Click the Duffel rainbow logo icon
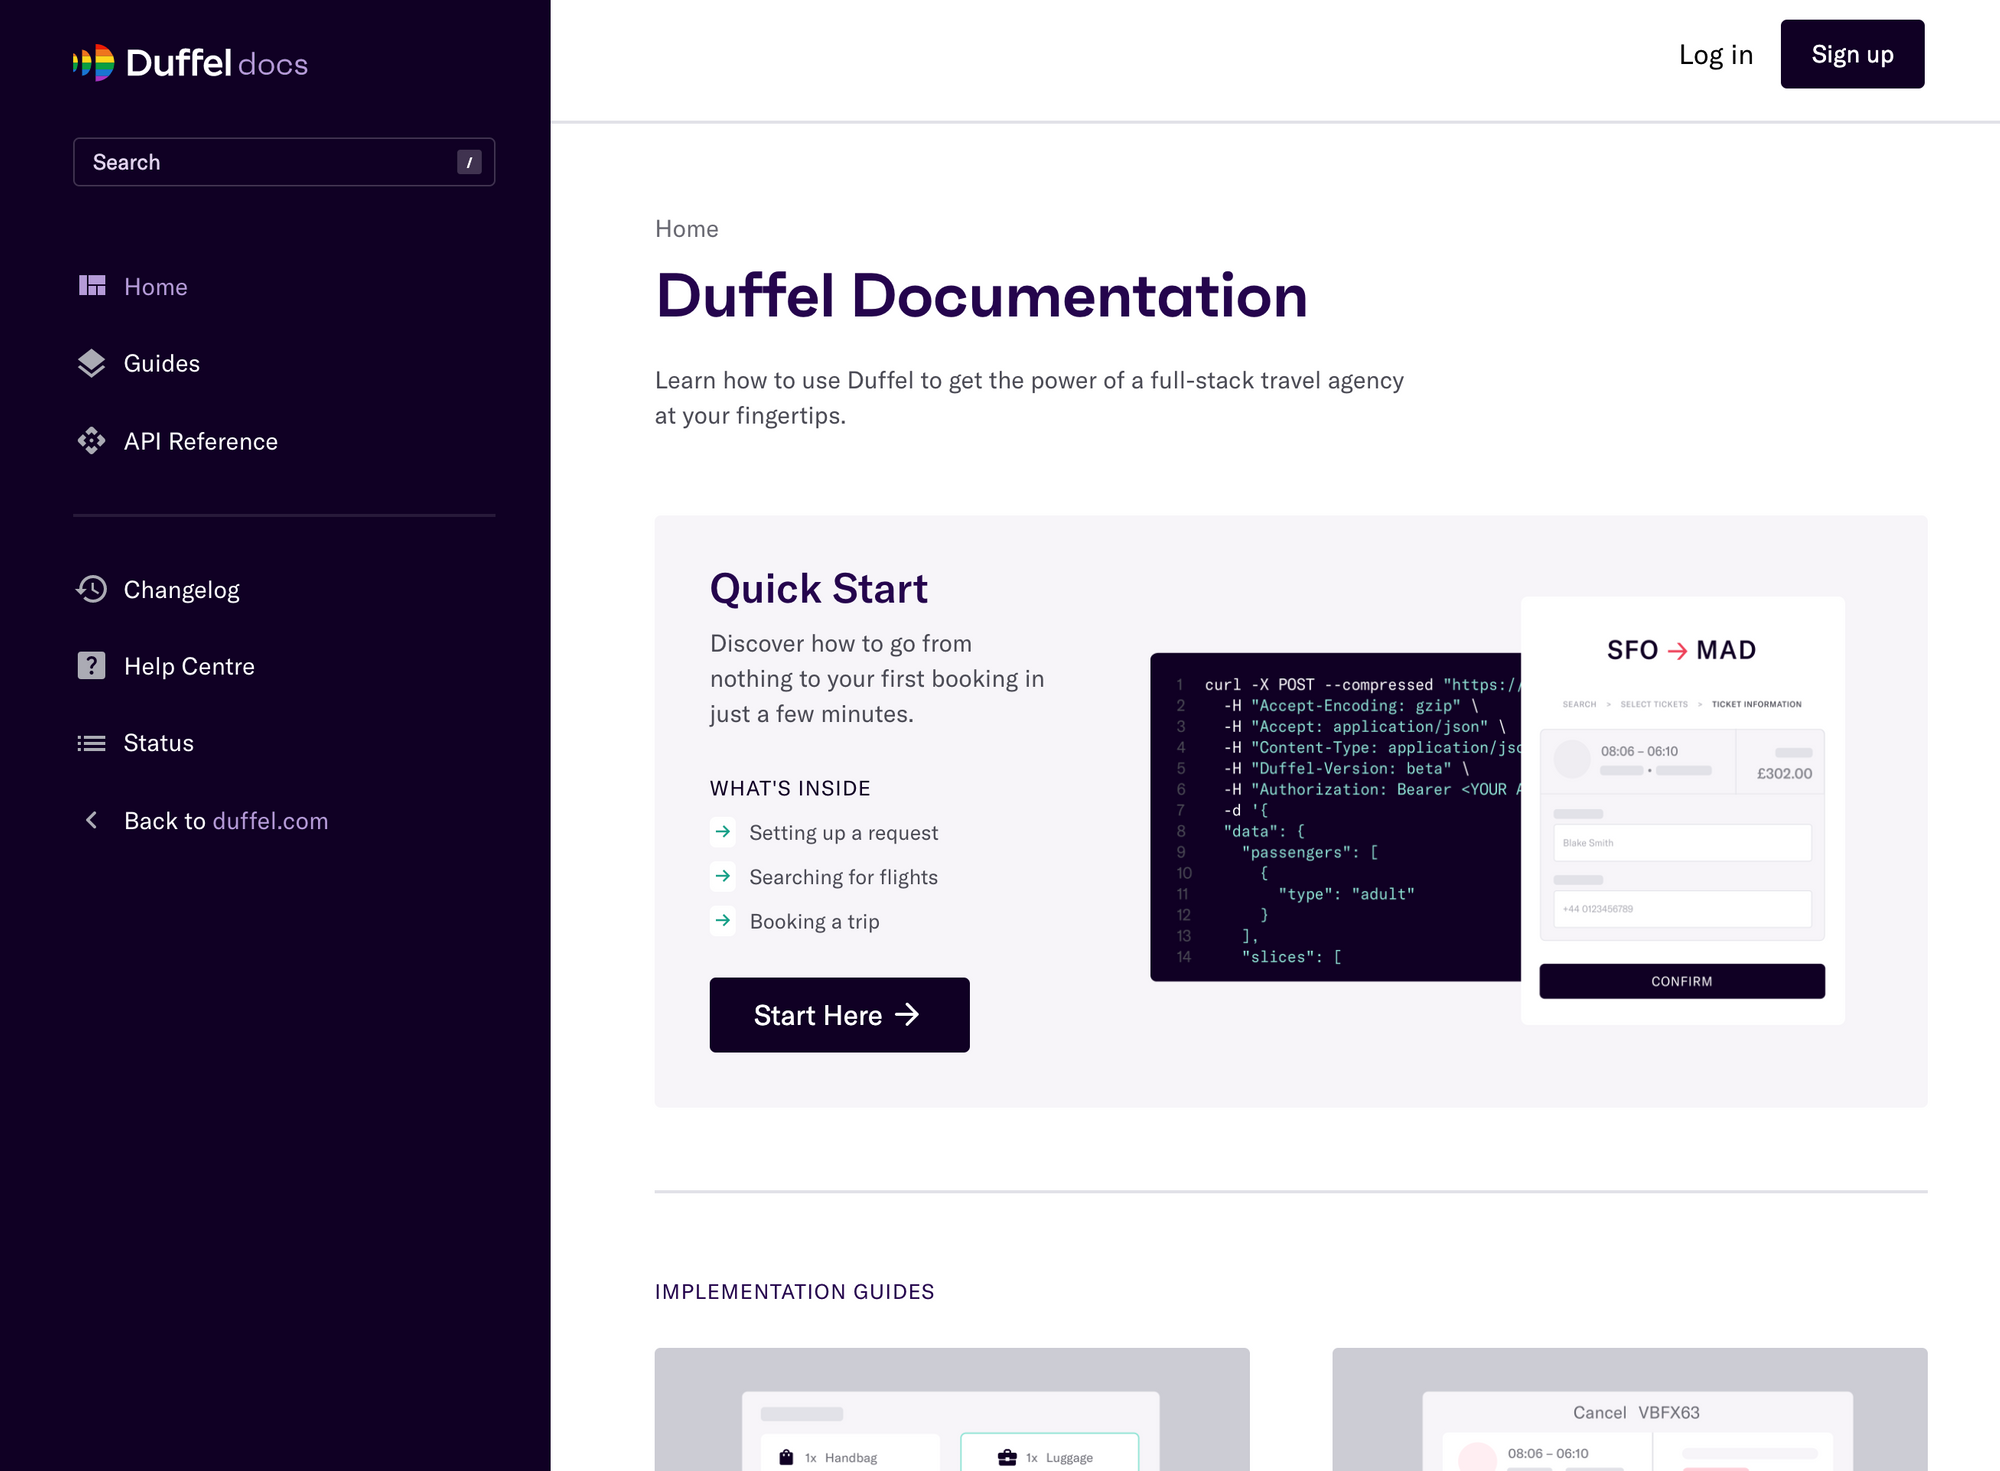 point(94,63)
